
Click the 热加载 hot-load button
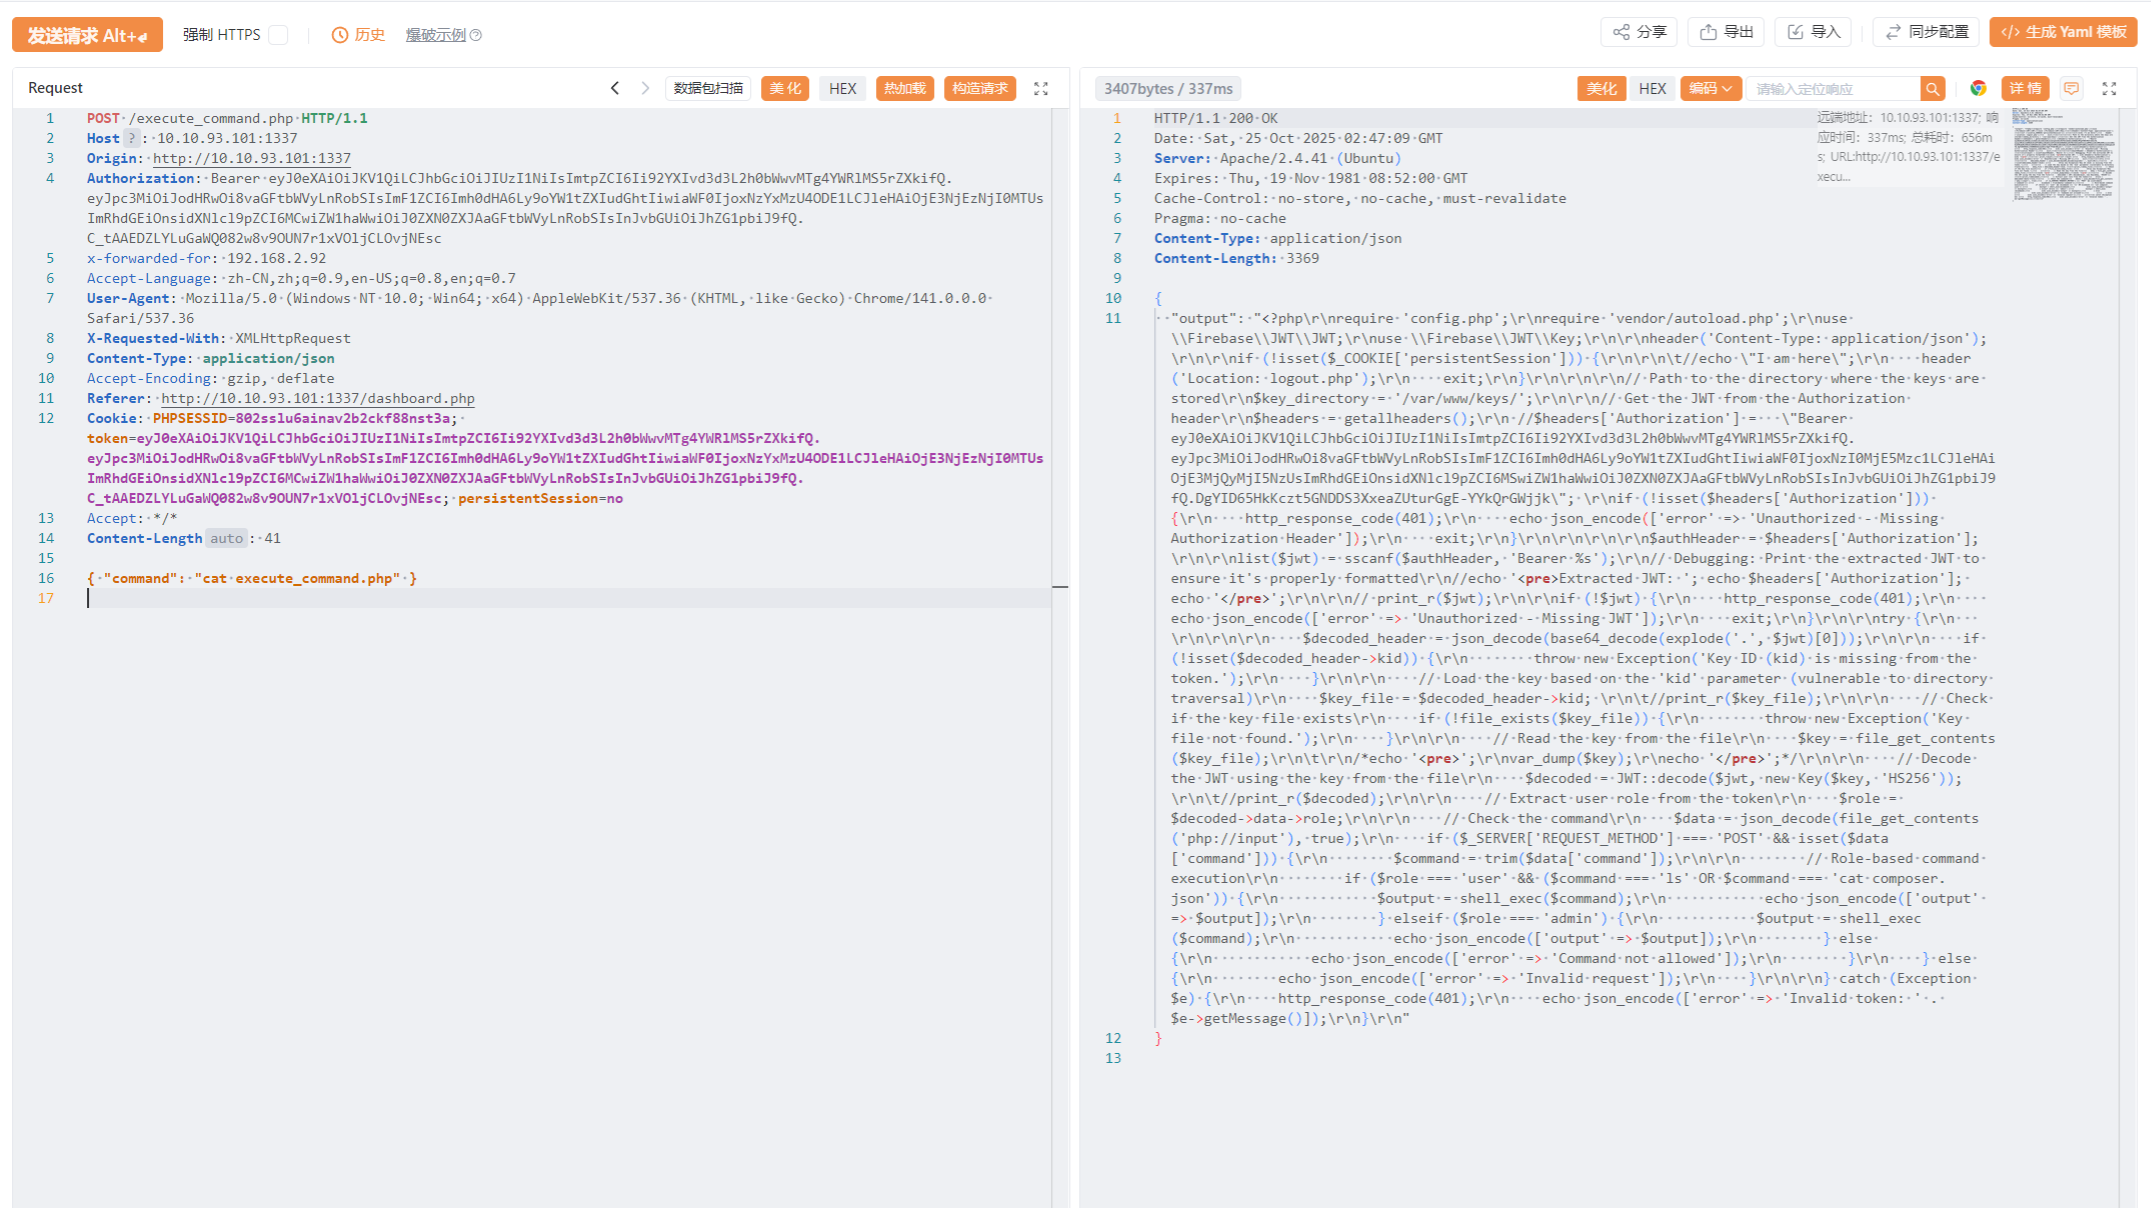[x=904, y=88]
